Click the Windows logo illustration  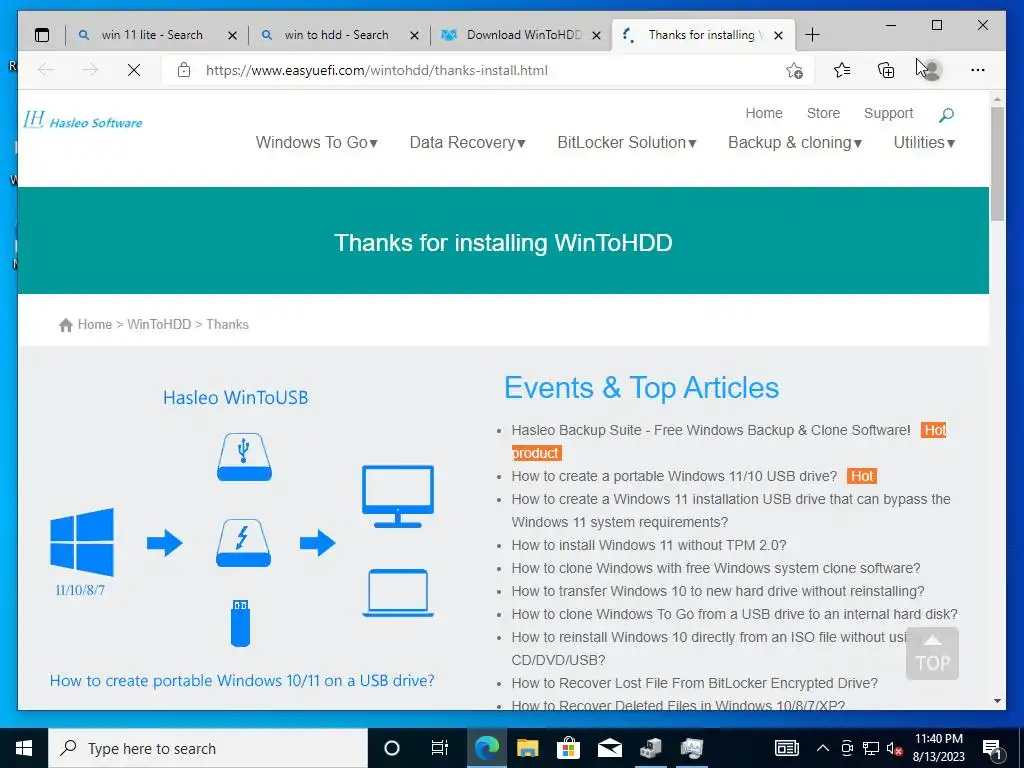coord(82,542)
